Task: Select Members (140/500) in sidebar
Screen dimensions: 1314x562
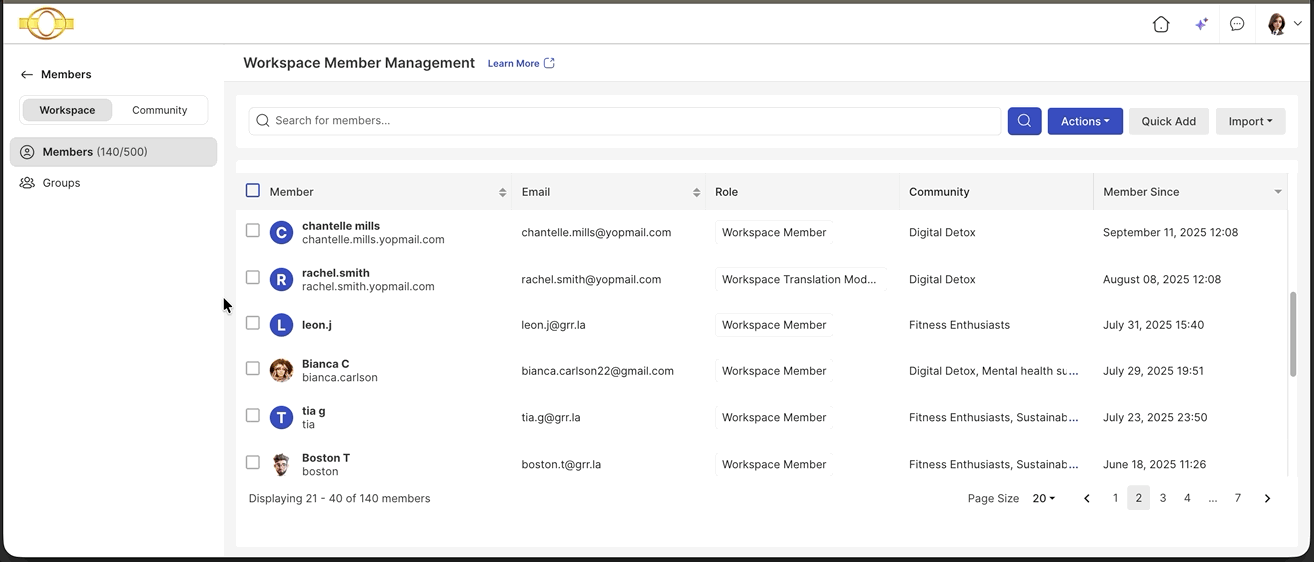Action: pyautogui.click(x=113, y=152)
